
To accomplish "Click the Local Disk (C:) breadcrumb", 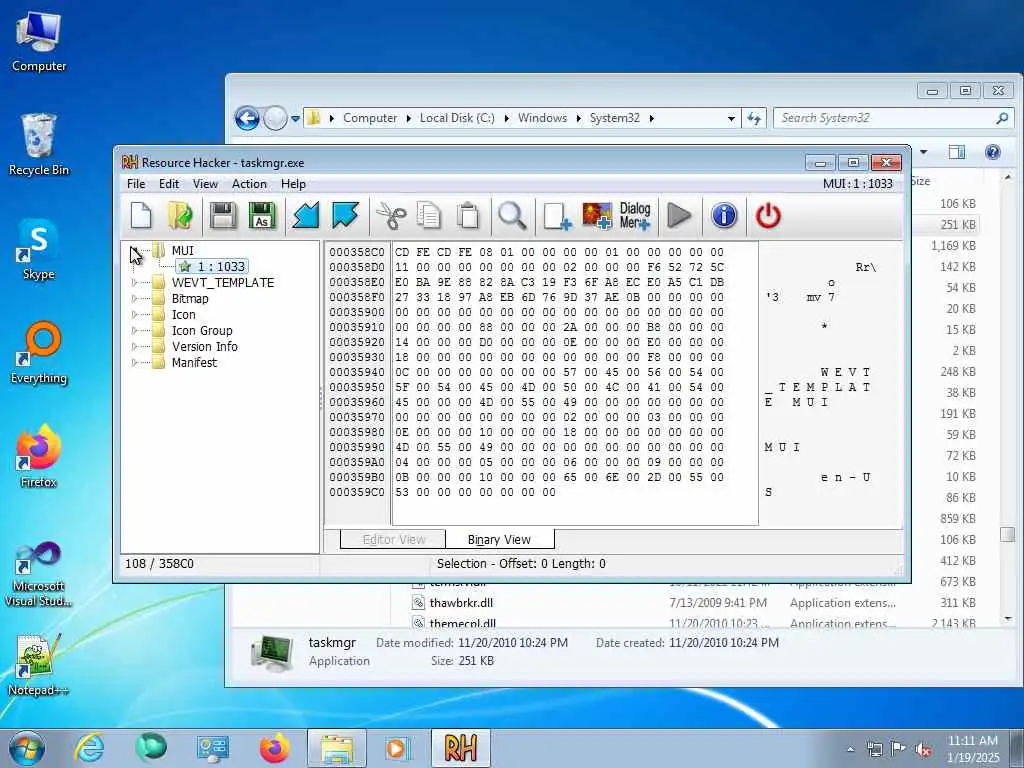I will point(456,118).
